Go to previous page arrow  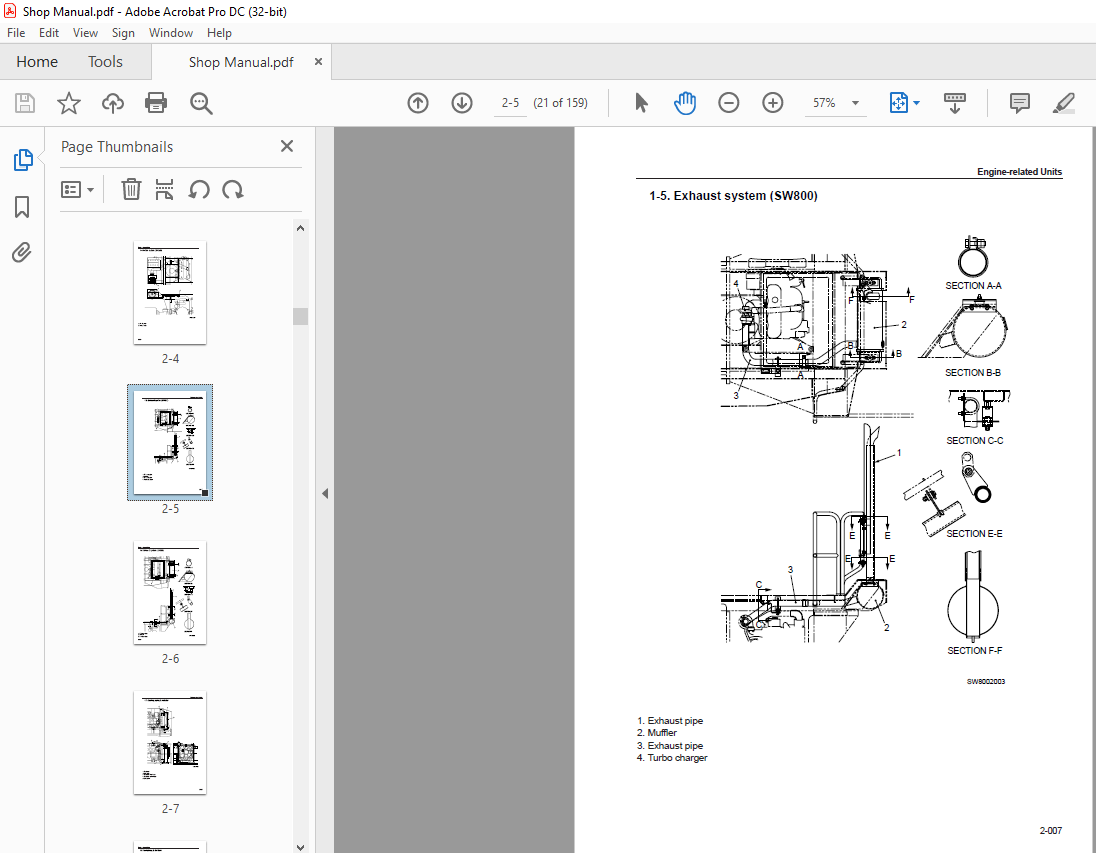(418, 103)
